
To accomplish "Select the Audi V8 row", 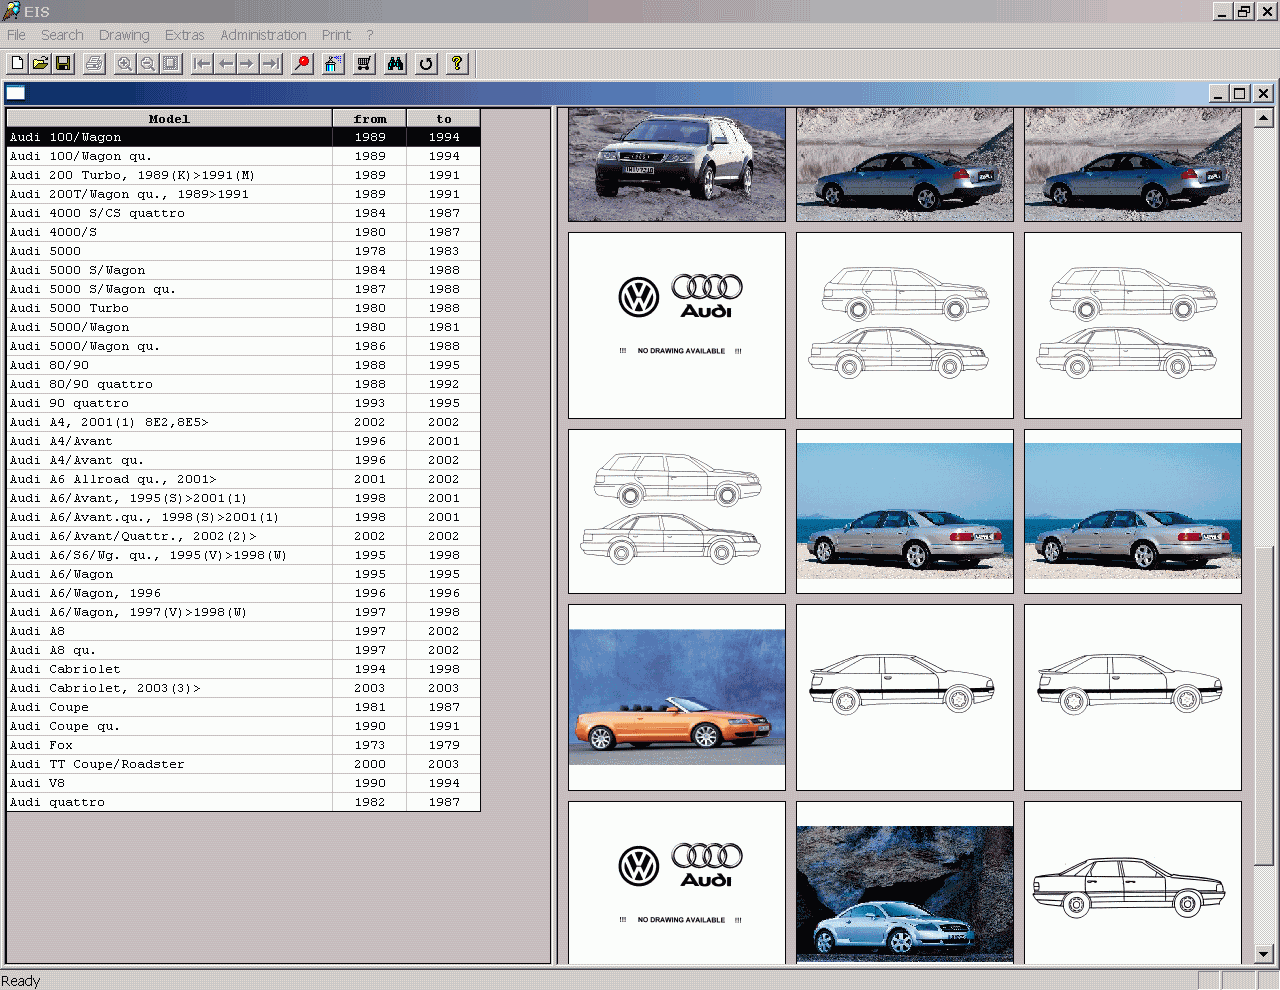I will [243, 783].
